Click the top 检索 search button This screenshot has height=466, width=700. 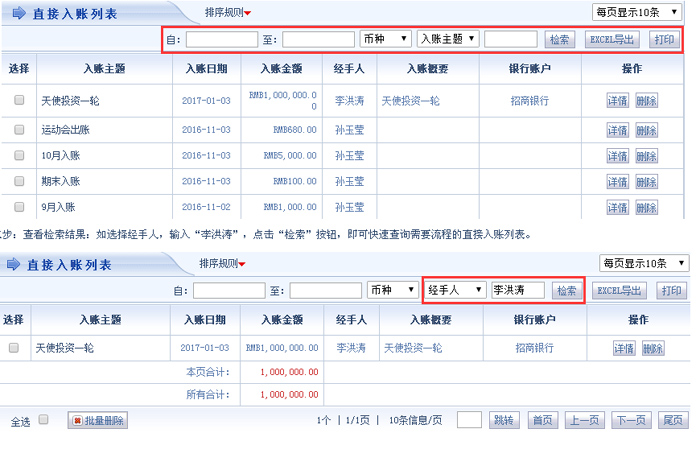pyautogui.click(x=559, y=39)
